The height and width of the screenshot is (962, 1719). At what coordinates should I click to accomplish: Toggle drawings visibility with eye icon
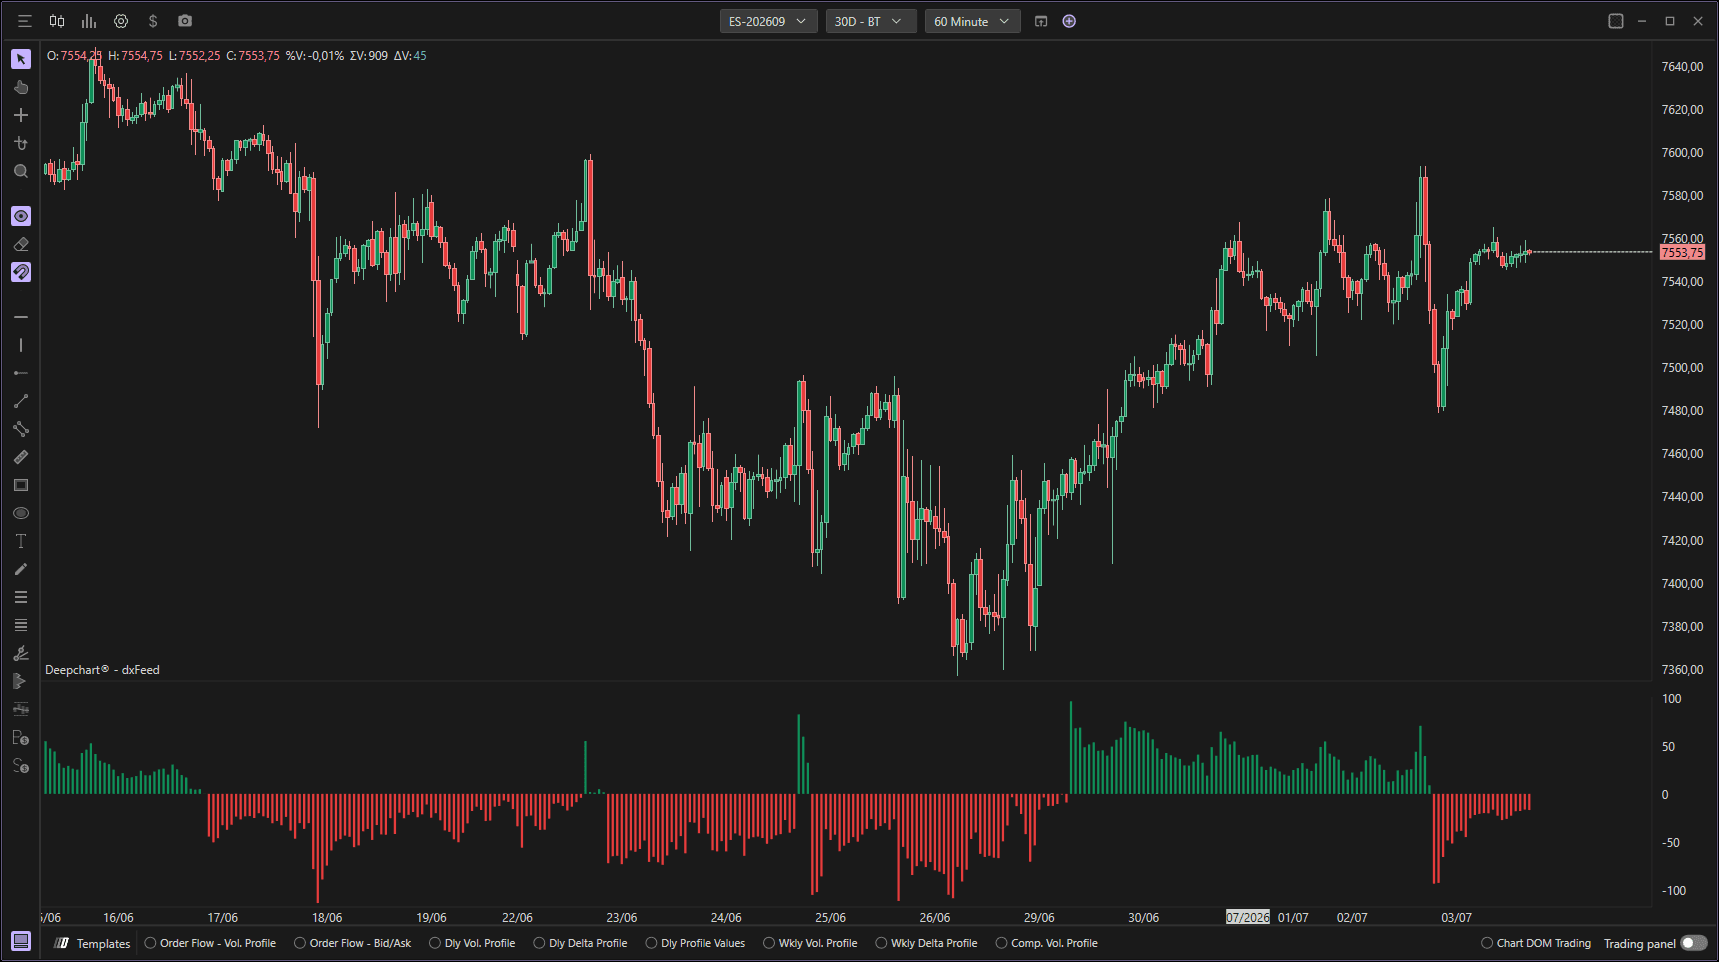coord(21,216)
